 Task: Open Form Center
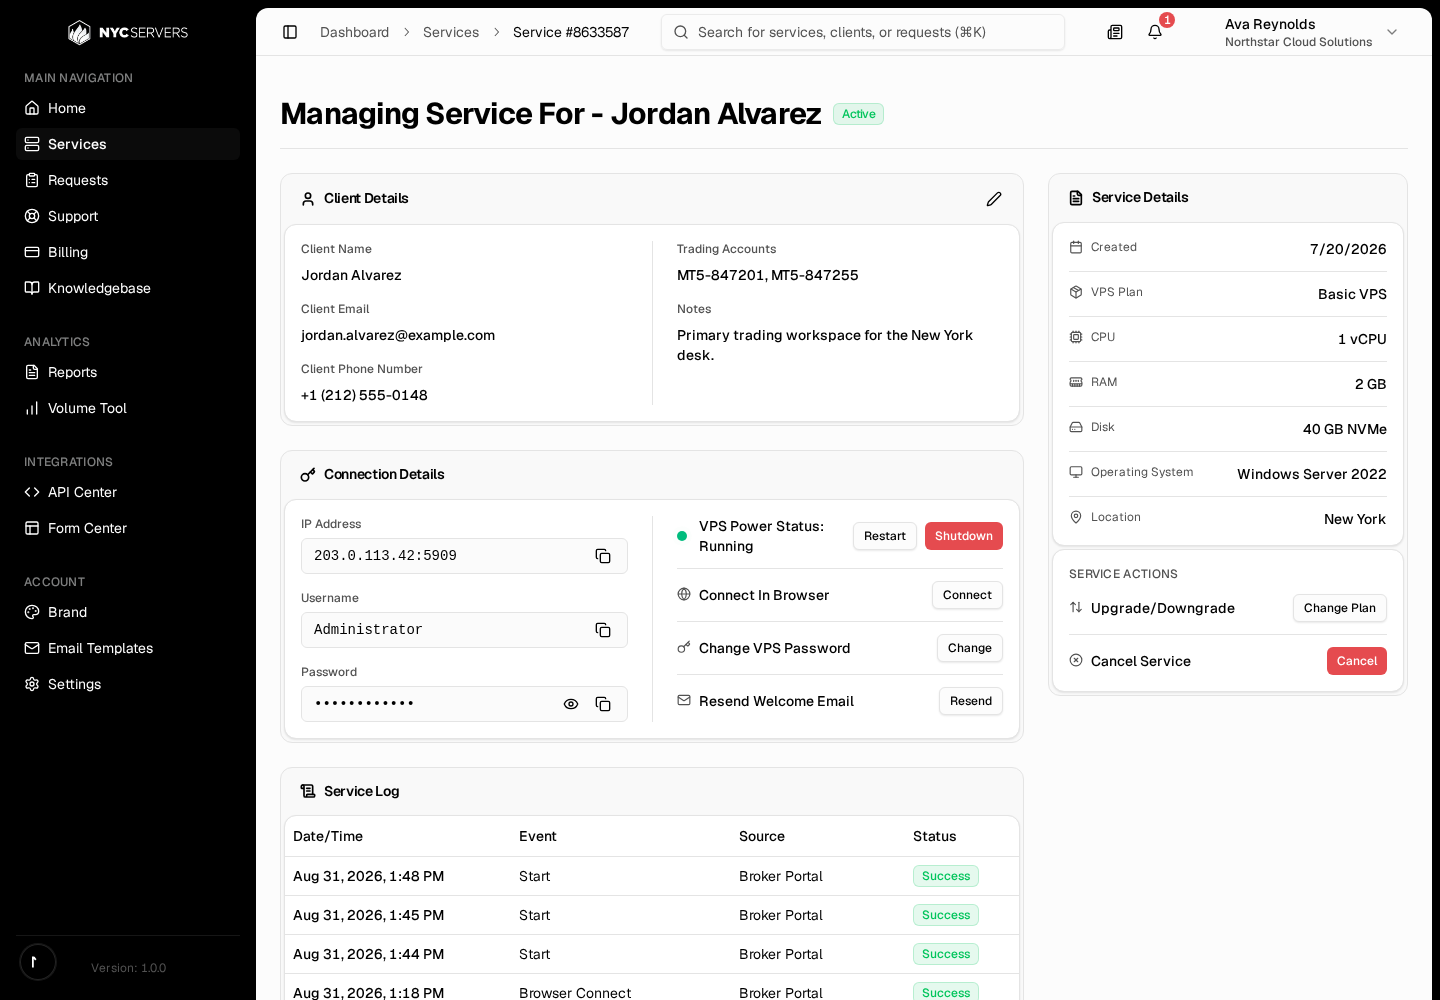[128, 528]
